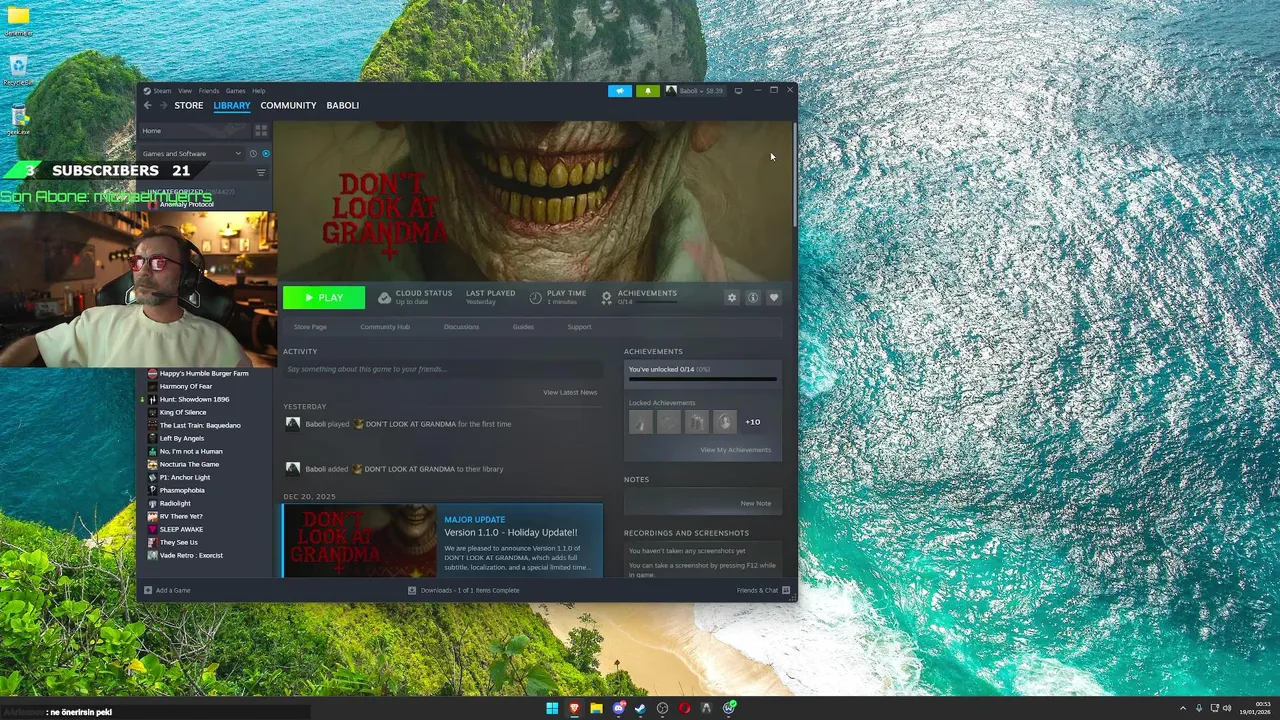1280x720 pixels.
Task: Open the Friends menu
Action: pos(208,91)
